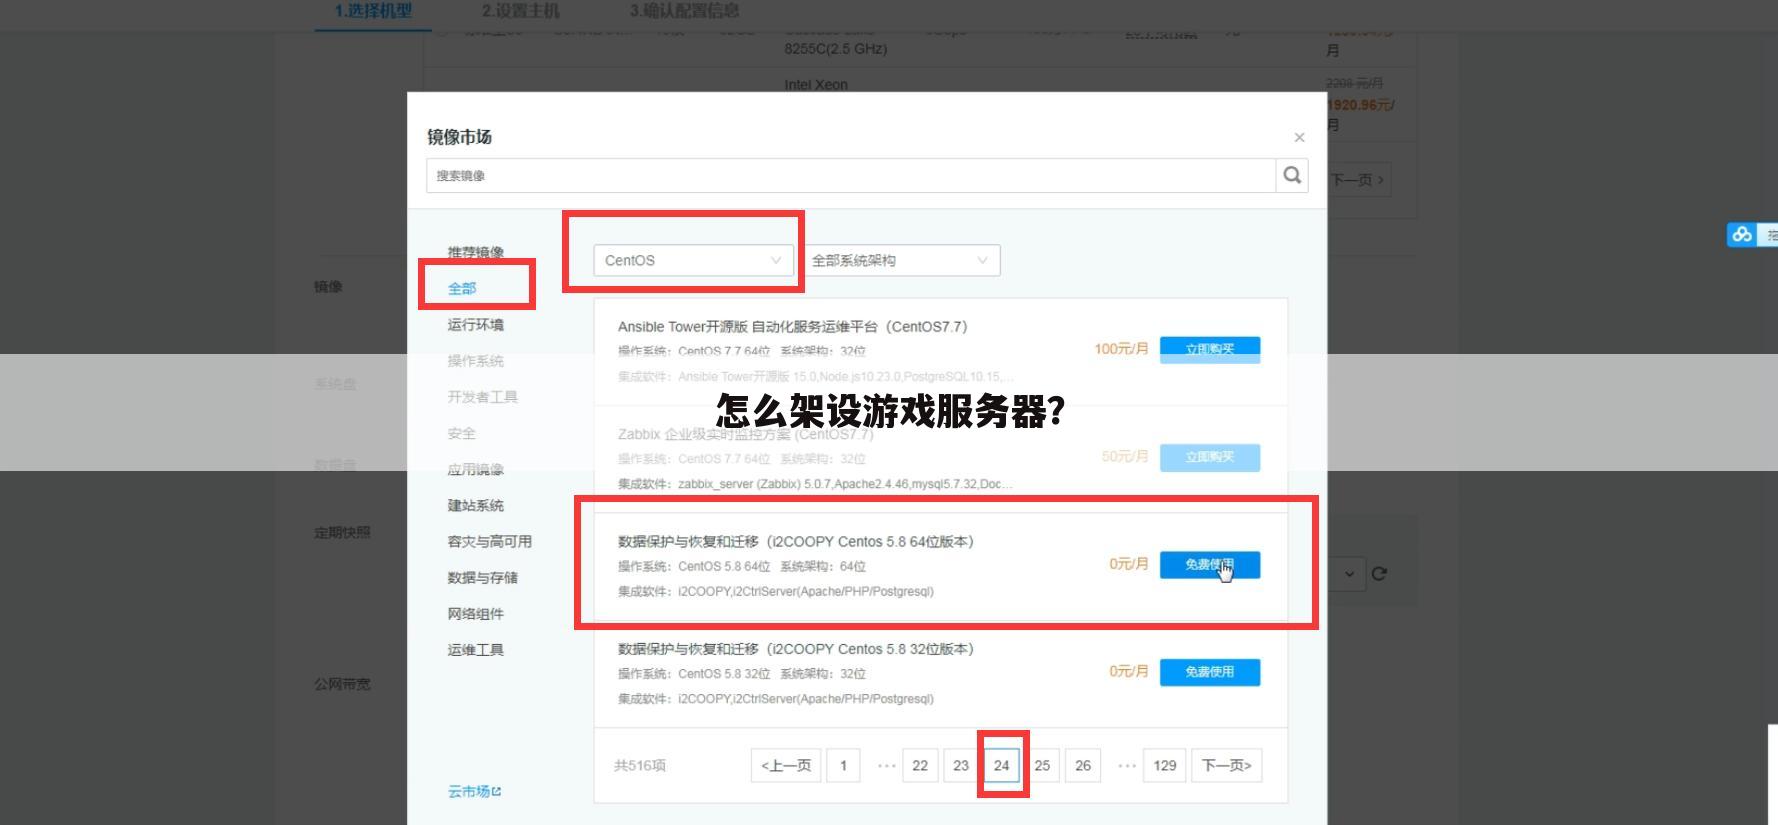Click 免费使用 for i2COOPY 32位版本
The width and height of the screenshot is (1778, 825).
point(1209,672)
